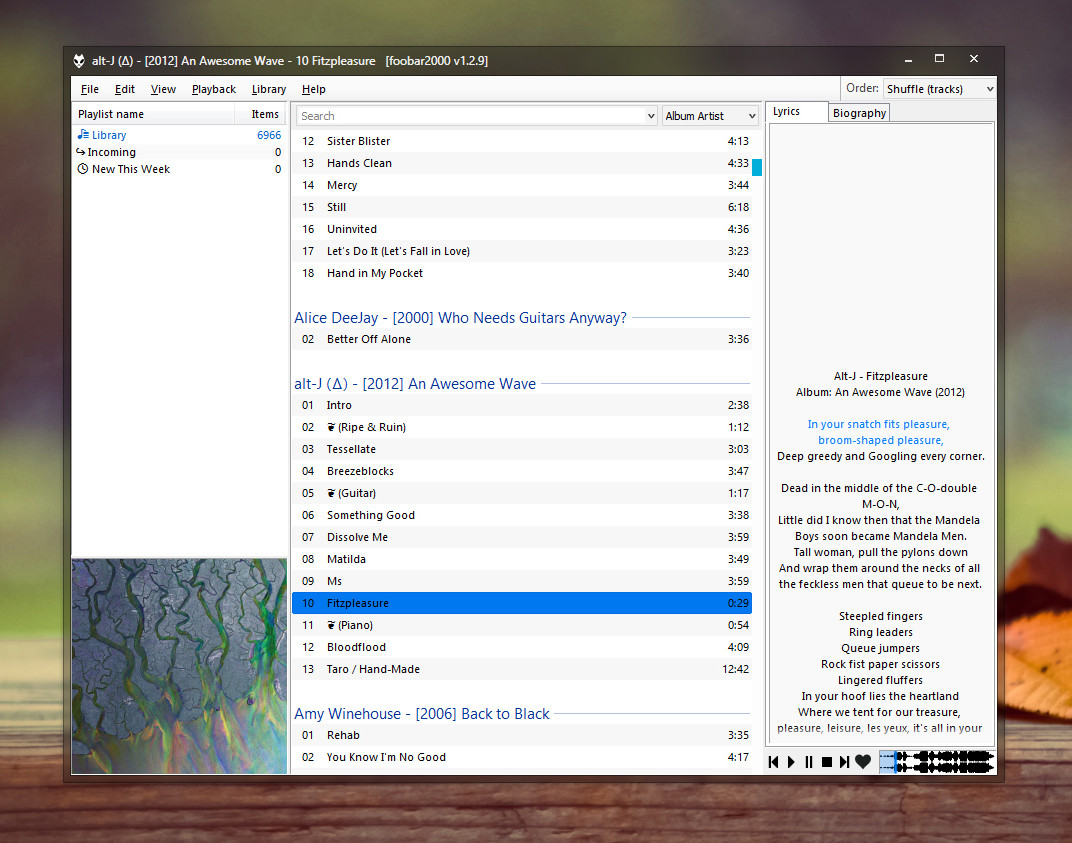Select track Ms

tap(522, 581)
